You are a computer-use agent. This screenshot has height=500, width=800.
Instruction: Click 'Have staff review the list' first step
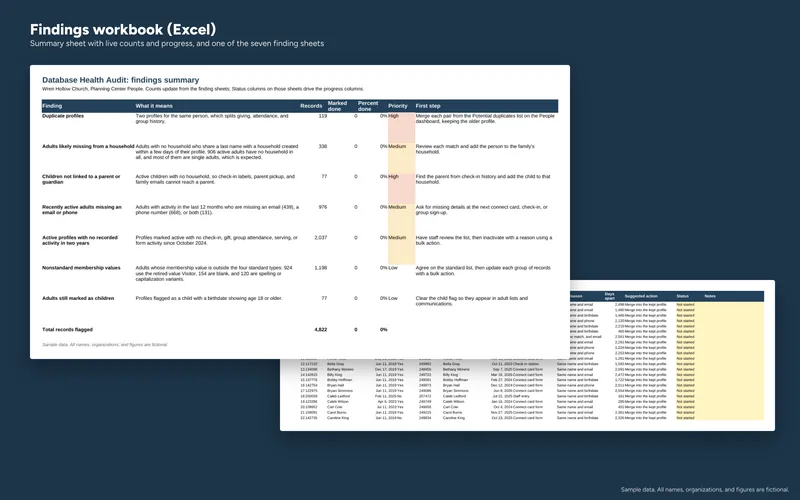[484, 240]
